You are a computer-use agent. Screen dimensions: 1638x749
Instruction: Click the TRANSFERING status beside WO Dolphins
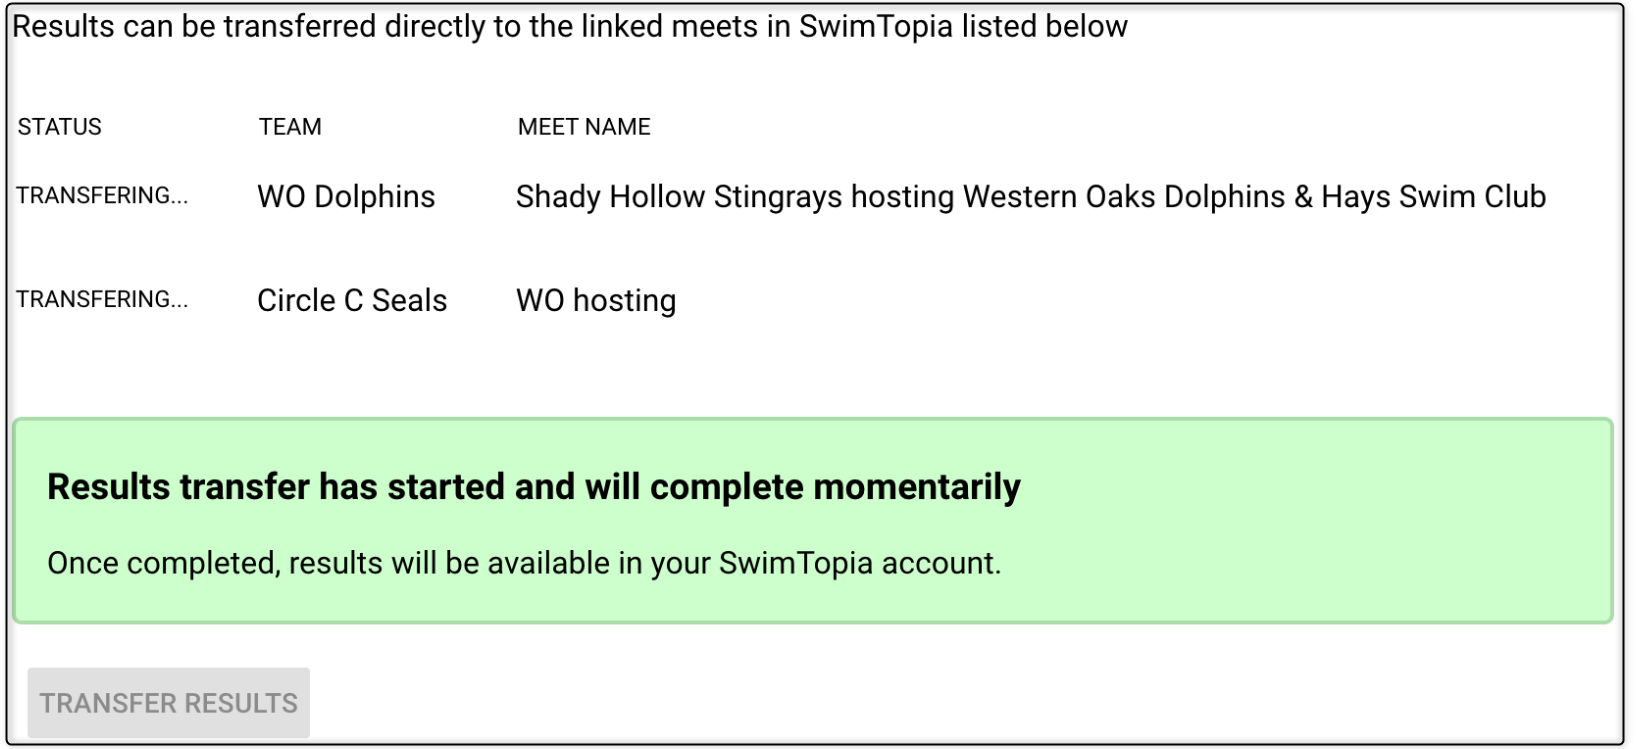point(102,196)
